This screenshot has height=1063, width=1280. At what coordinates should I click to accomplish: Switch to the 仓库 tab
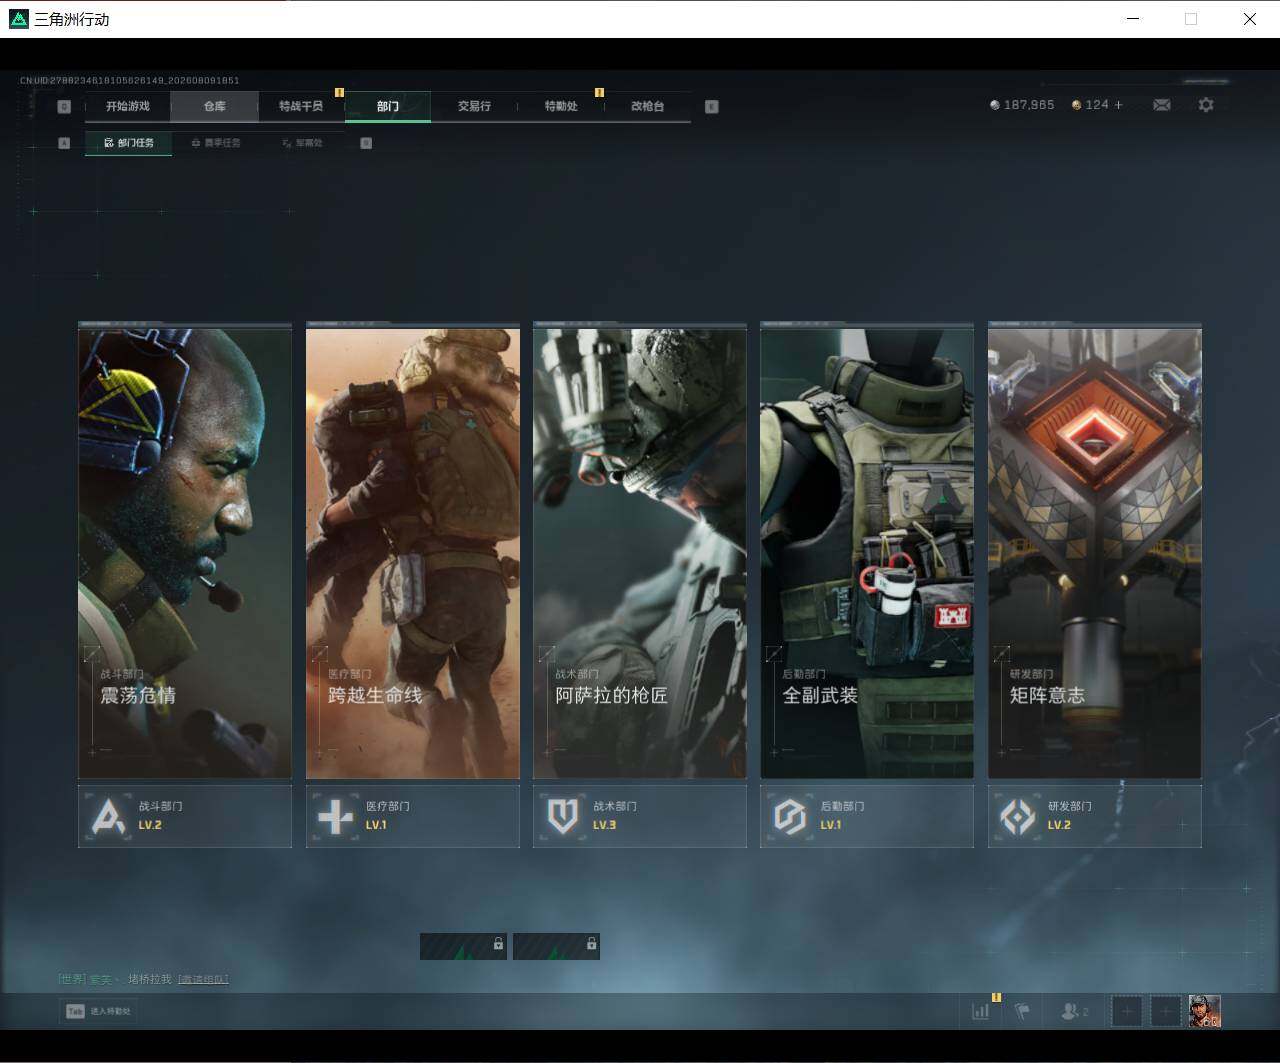tap(215, 106)
